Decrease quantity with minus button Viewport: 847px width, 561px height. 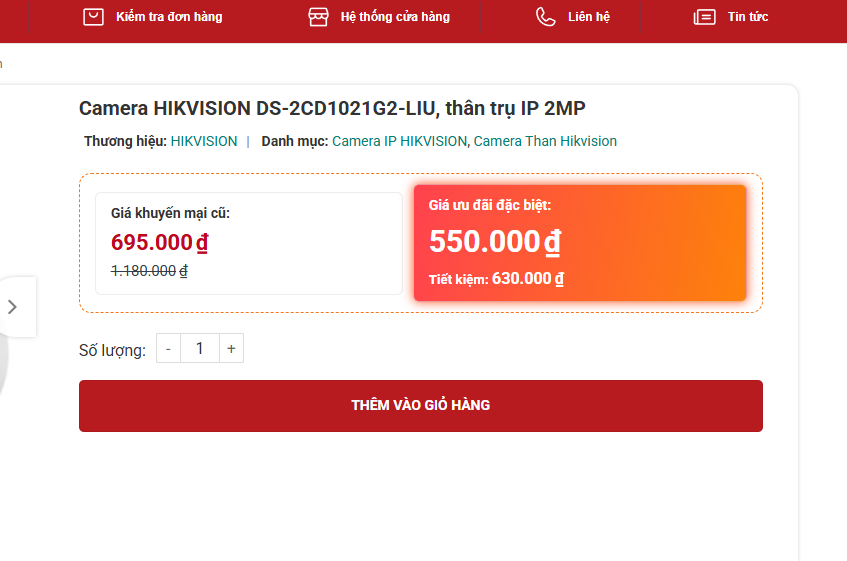169,348
